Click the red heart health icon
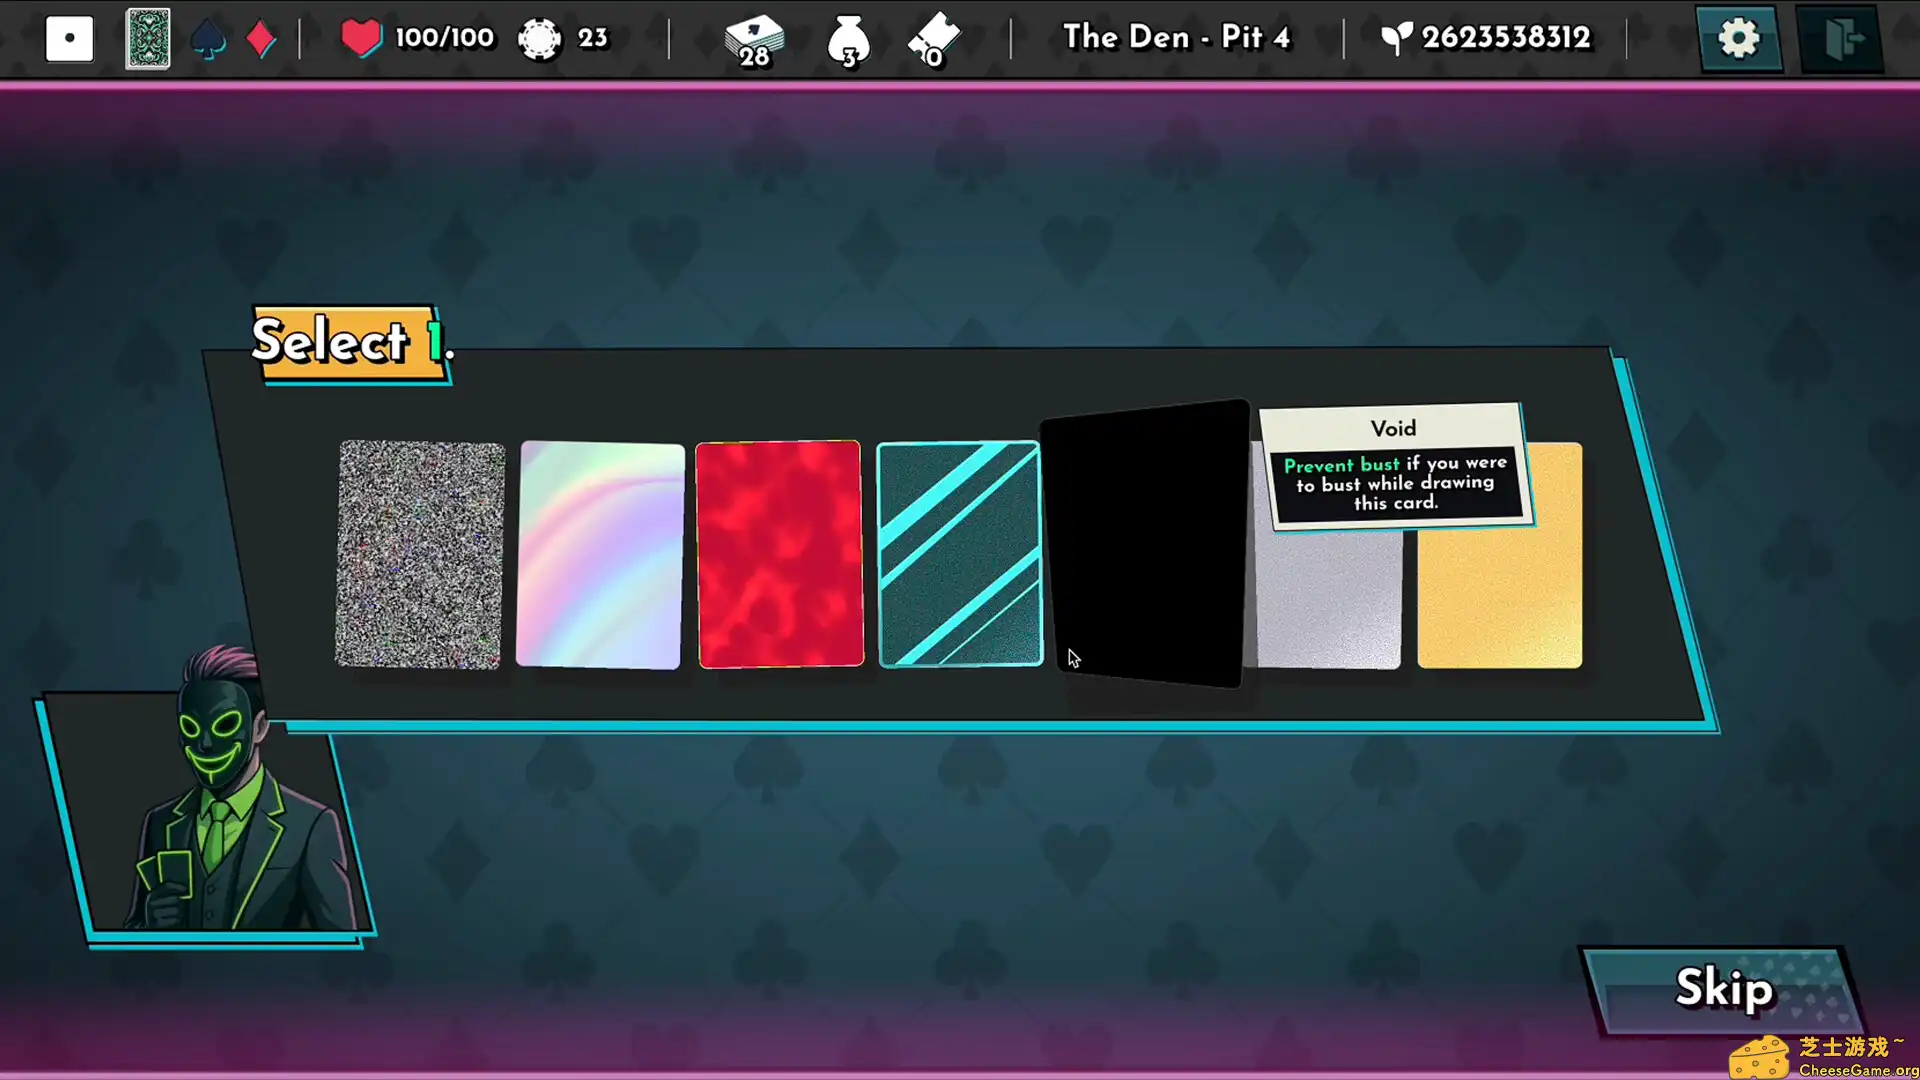 (360, 38)
